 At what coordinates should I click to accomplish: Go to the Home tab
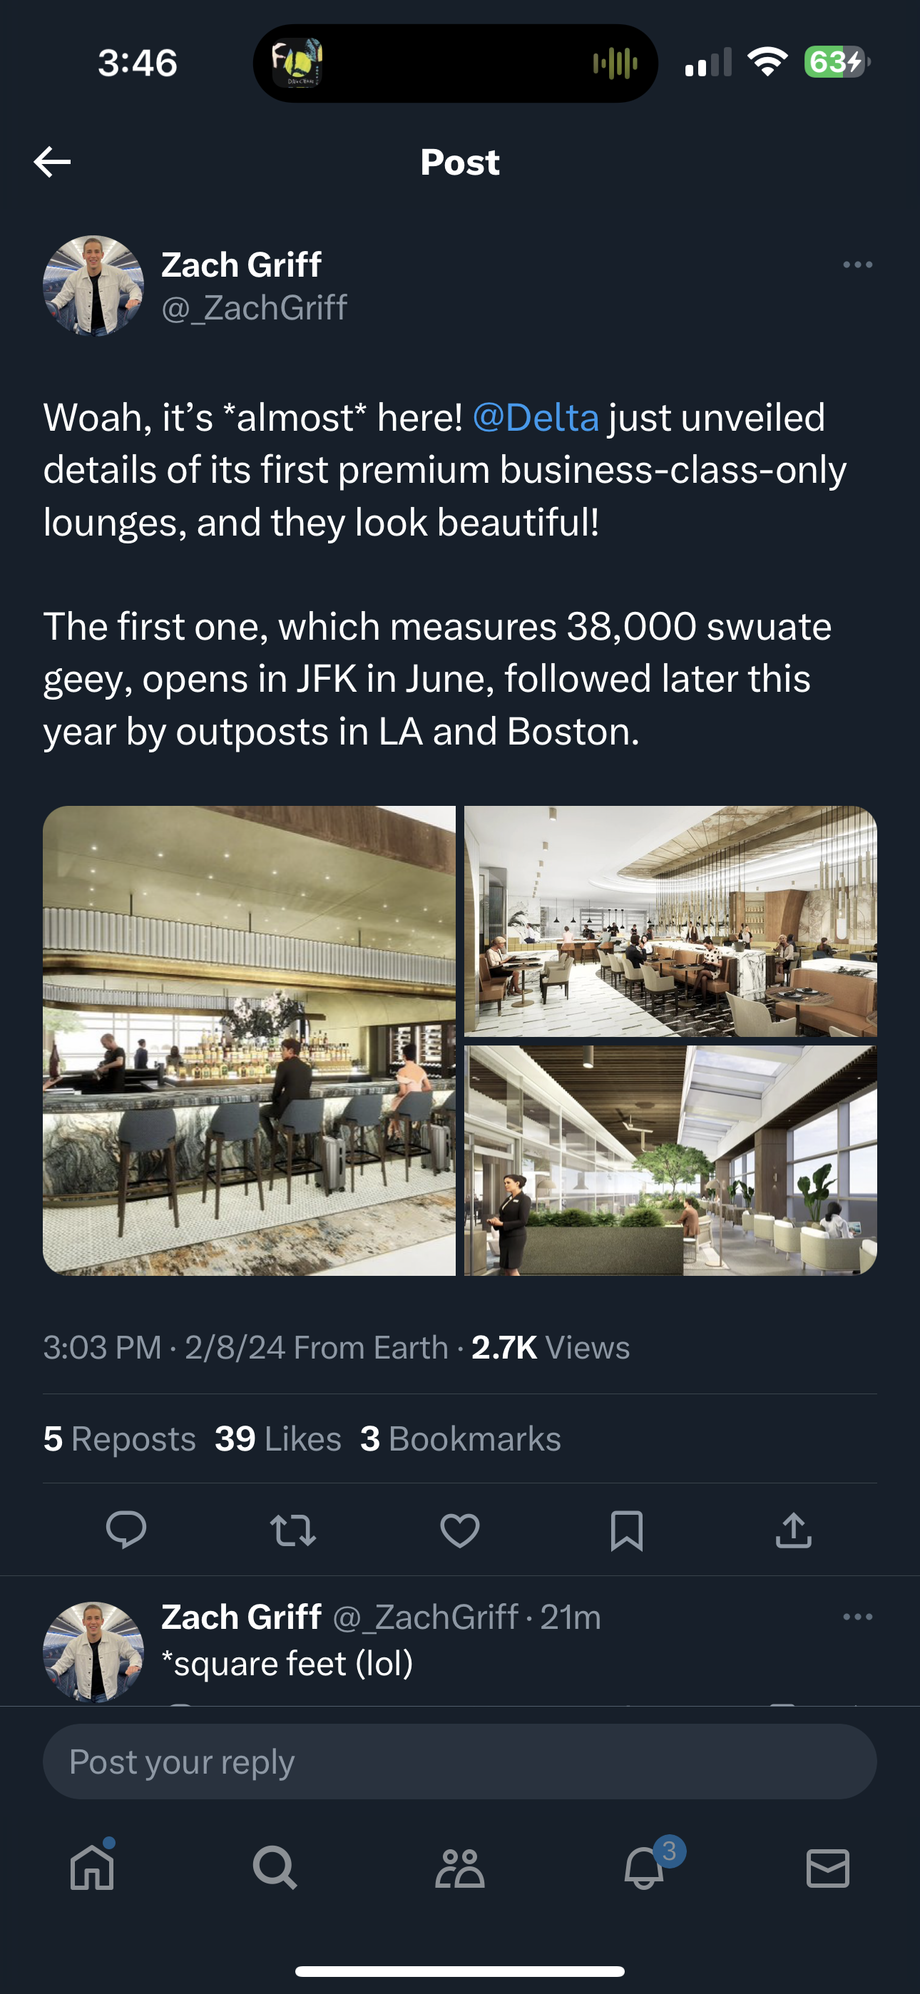[93, 1867]
